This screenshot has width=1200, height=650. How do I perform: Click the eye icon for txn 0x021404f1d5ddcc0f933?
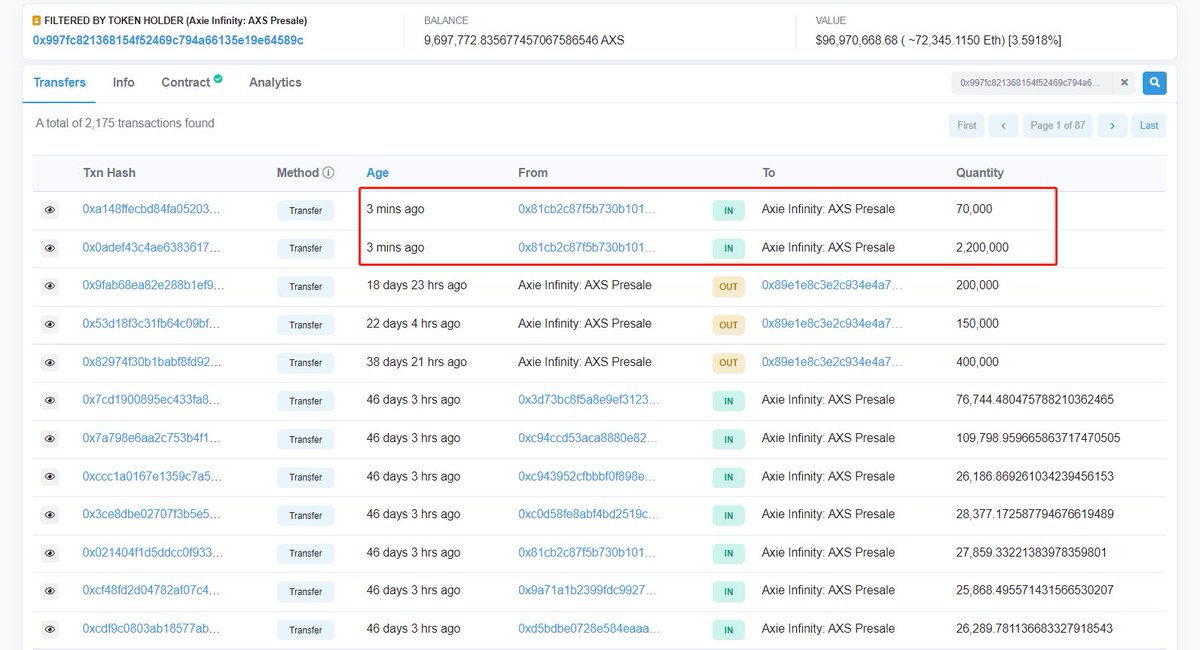(x=49, y=553)
